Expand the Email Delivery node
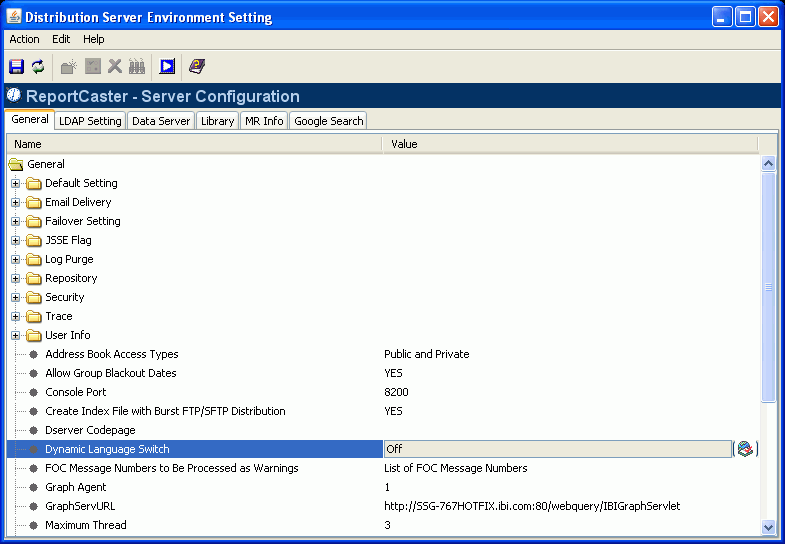This screenshot has width=785, height=544. 16,202
